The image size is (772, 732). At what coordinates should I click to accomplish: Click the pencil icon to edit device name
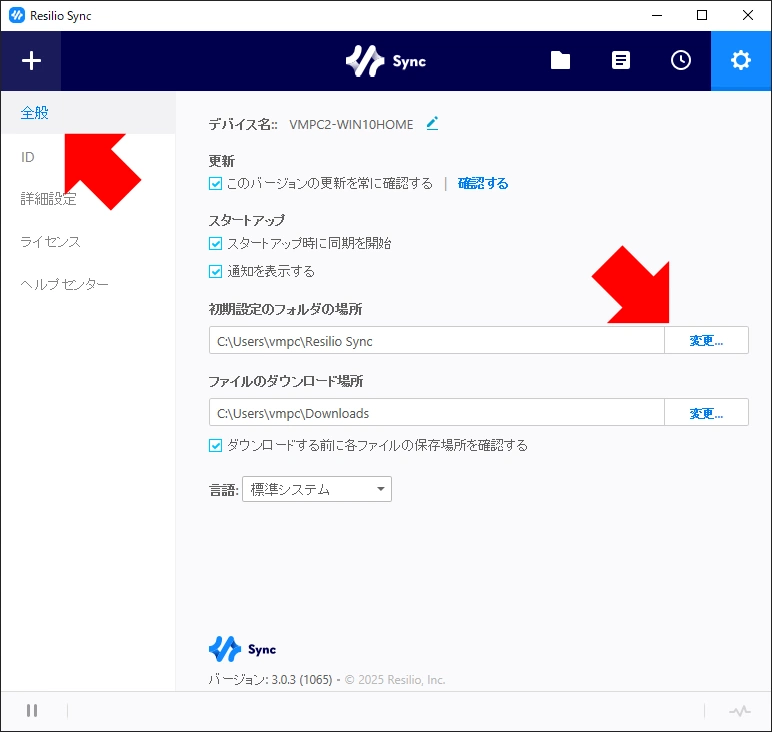[432, 124]
